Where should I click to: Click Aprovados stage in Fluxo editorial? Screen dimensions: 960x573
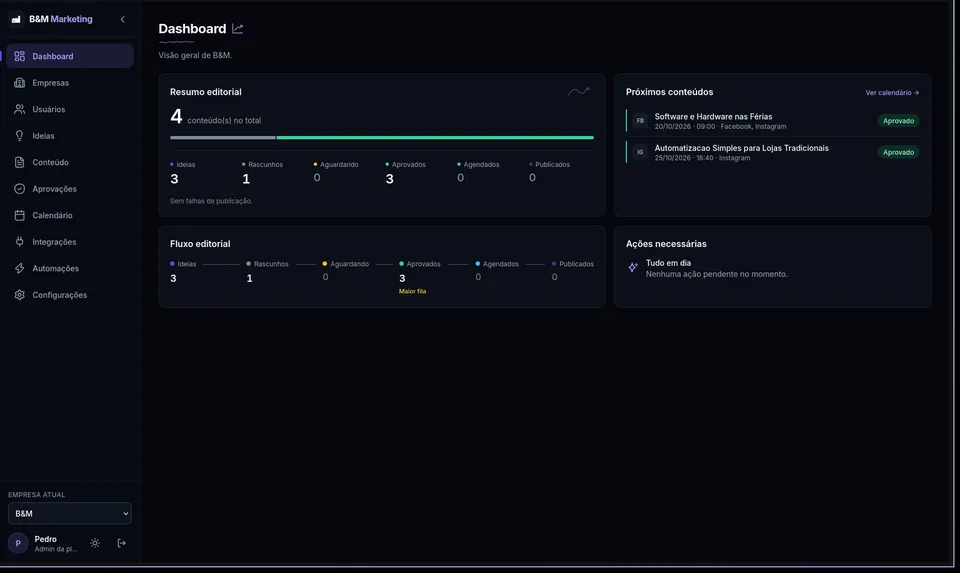419,272
